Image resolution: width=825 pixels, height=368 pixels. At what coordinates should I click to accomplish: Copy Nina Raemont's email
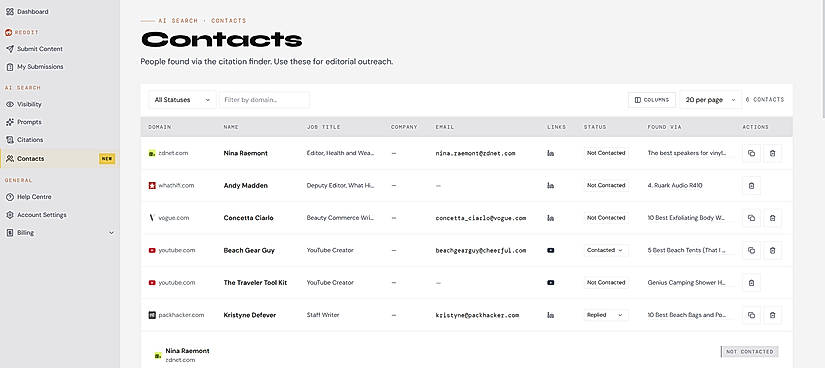click(x=751, y=153)
